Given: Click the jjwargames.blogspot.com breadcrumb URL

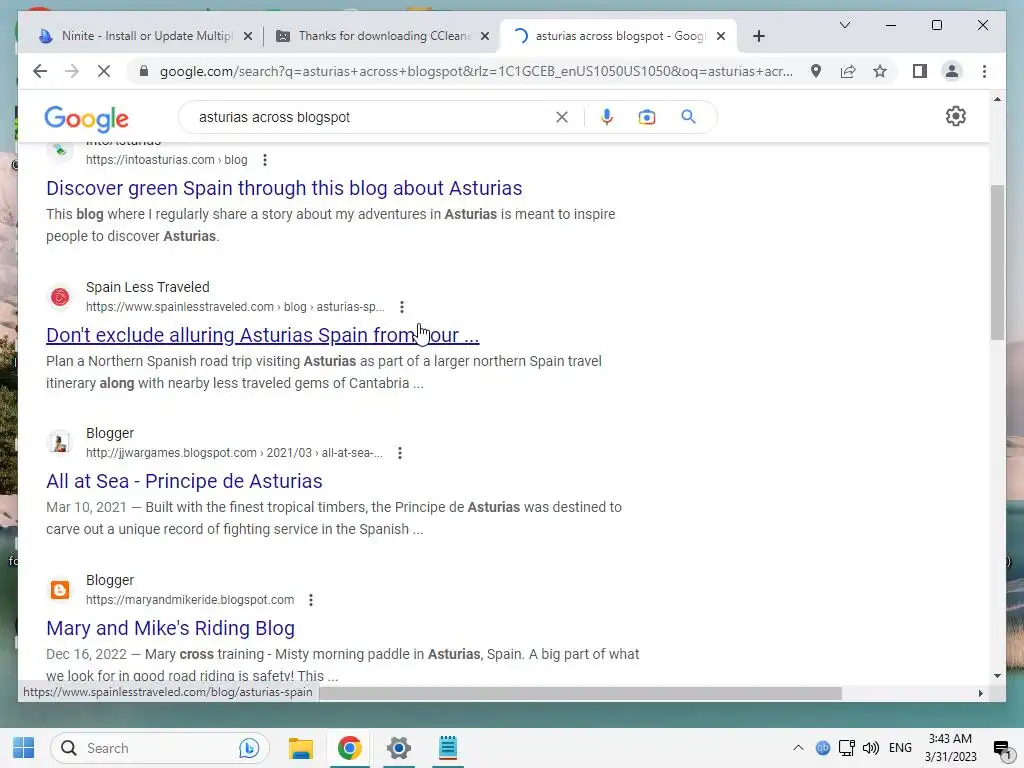Looking at the screenshot, I should click(x=234, y=453).
